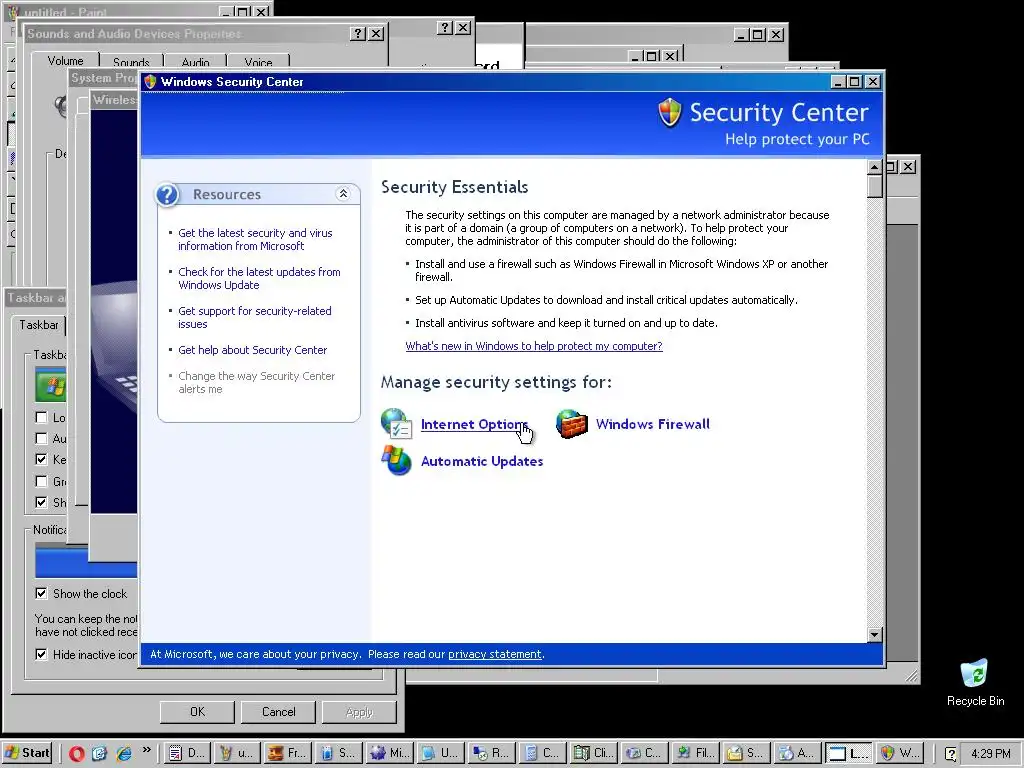Viewport: 1024px width, 768px height.
Task: Switch to the 'D...' taskbar button
Action: [187, 753]
